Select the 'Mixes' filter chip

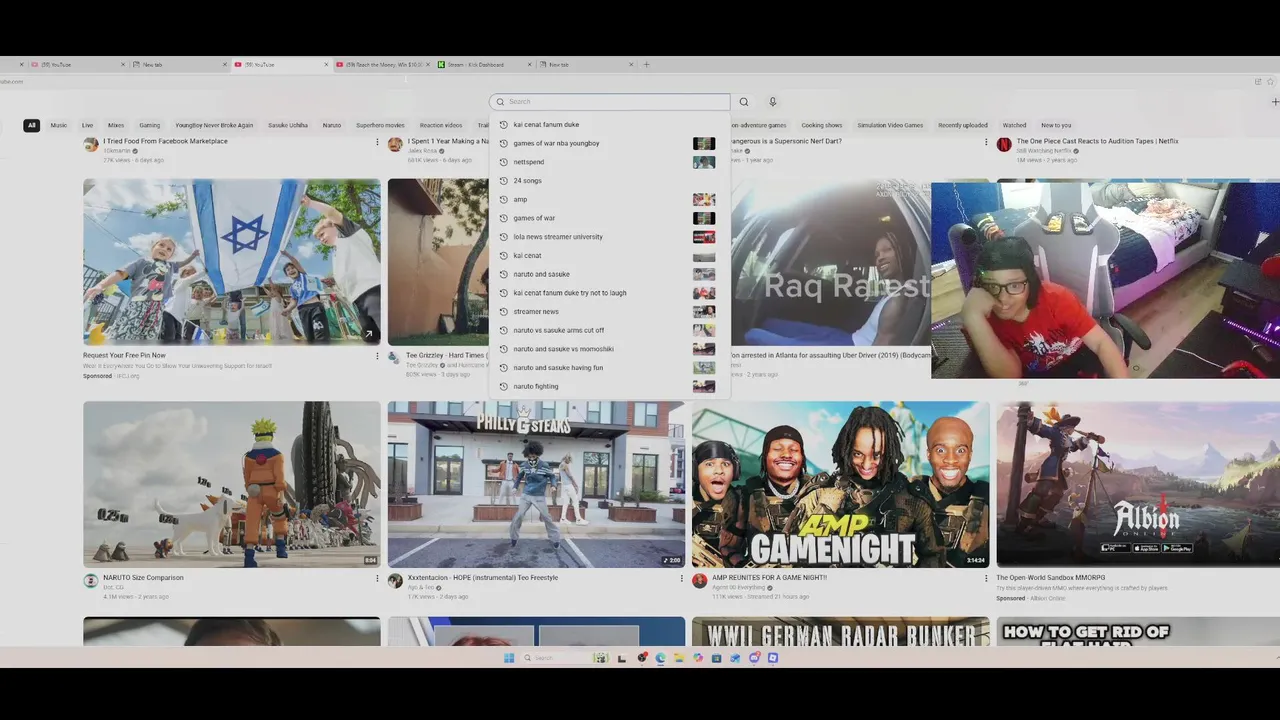tap(116, 125)
